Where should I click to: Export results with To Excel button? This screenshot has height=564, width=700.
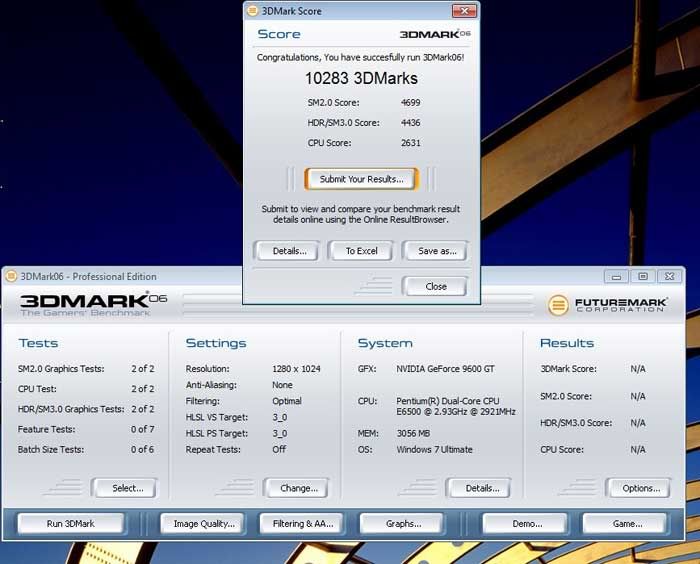pyautogui.click(x=361, y=251)
